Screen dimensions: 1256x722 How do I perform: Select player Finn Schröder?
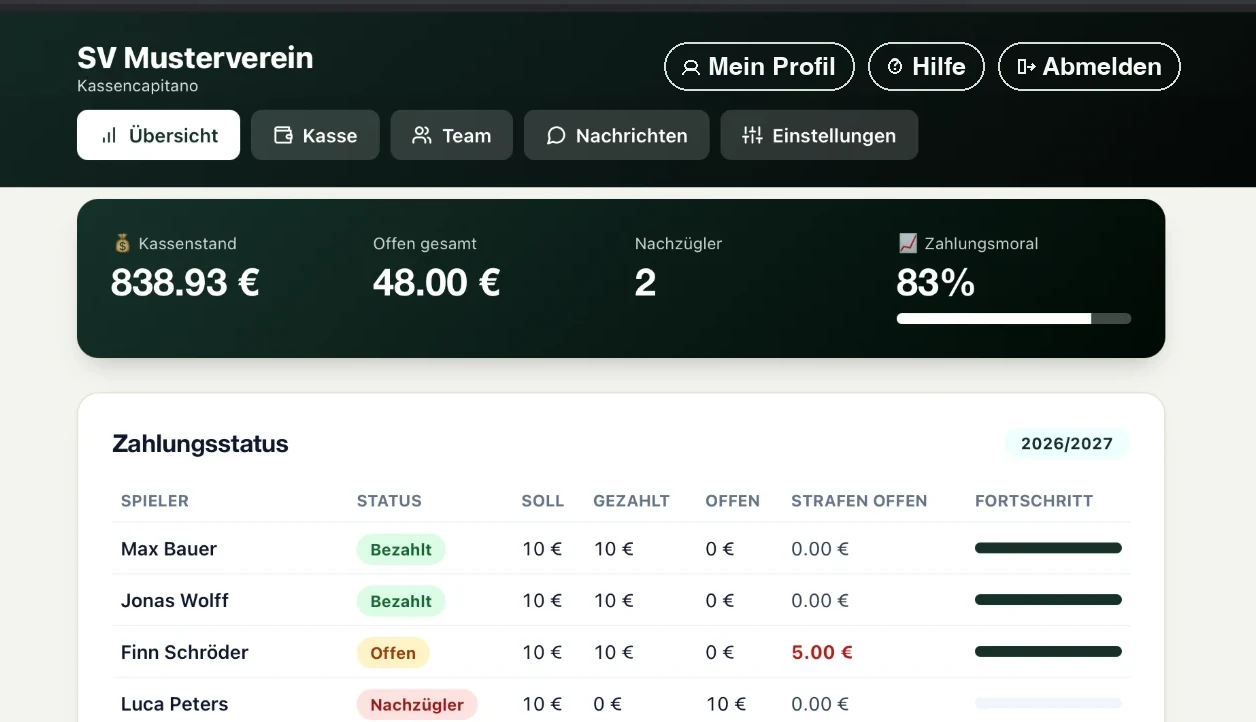click(x=185, y=653)
